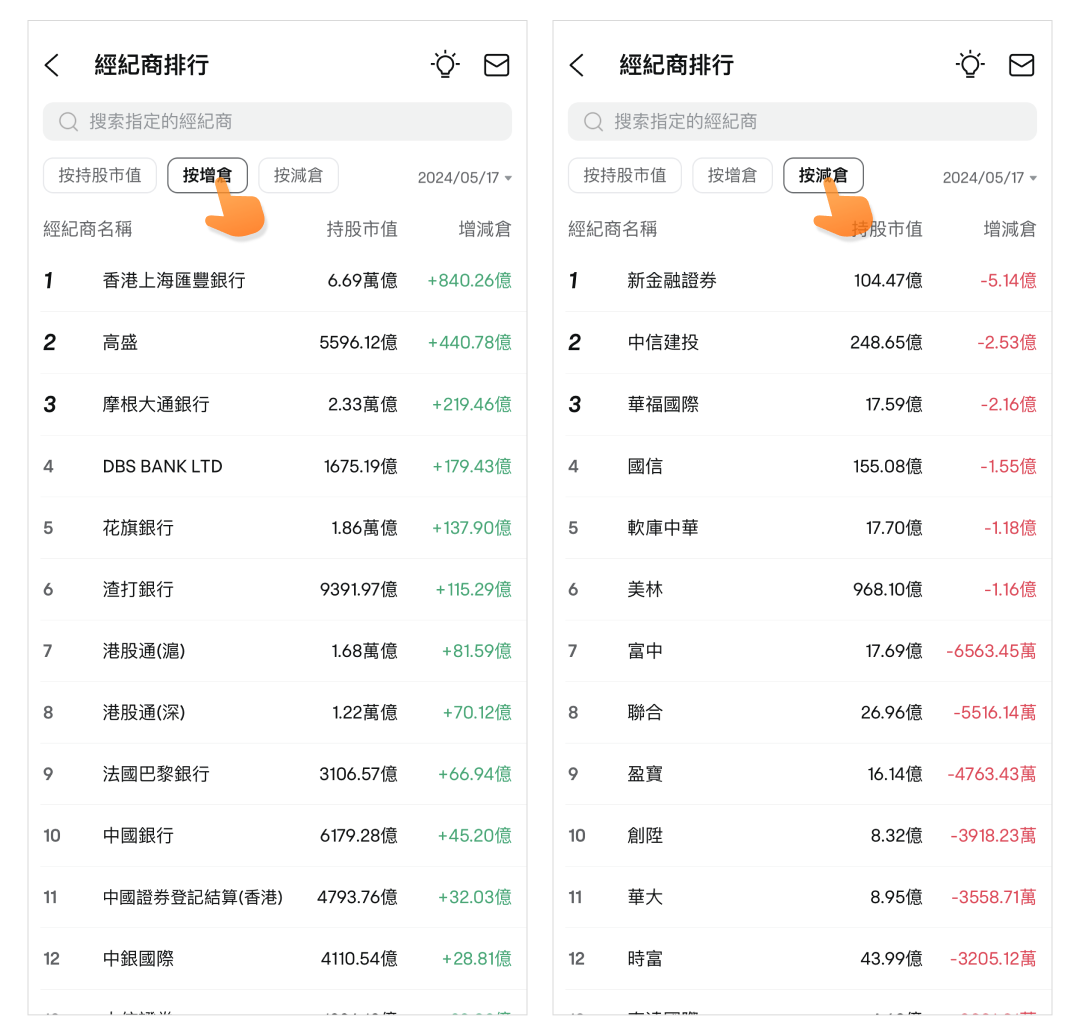Open the mail icon in the left screen
The width and height of the screenshot is (1080, 1036).
(x=496, y=65)
